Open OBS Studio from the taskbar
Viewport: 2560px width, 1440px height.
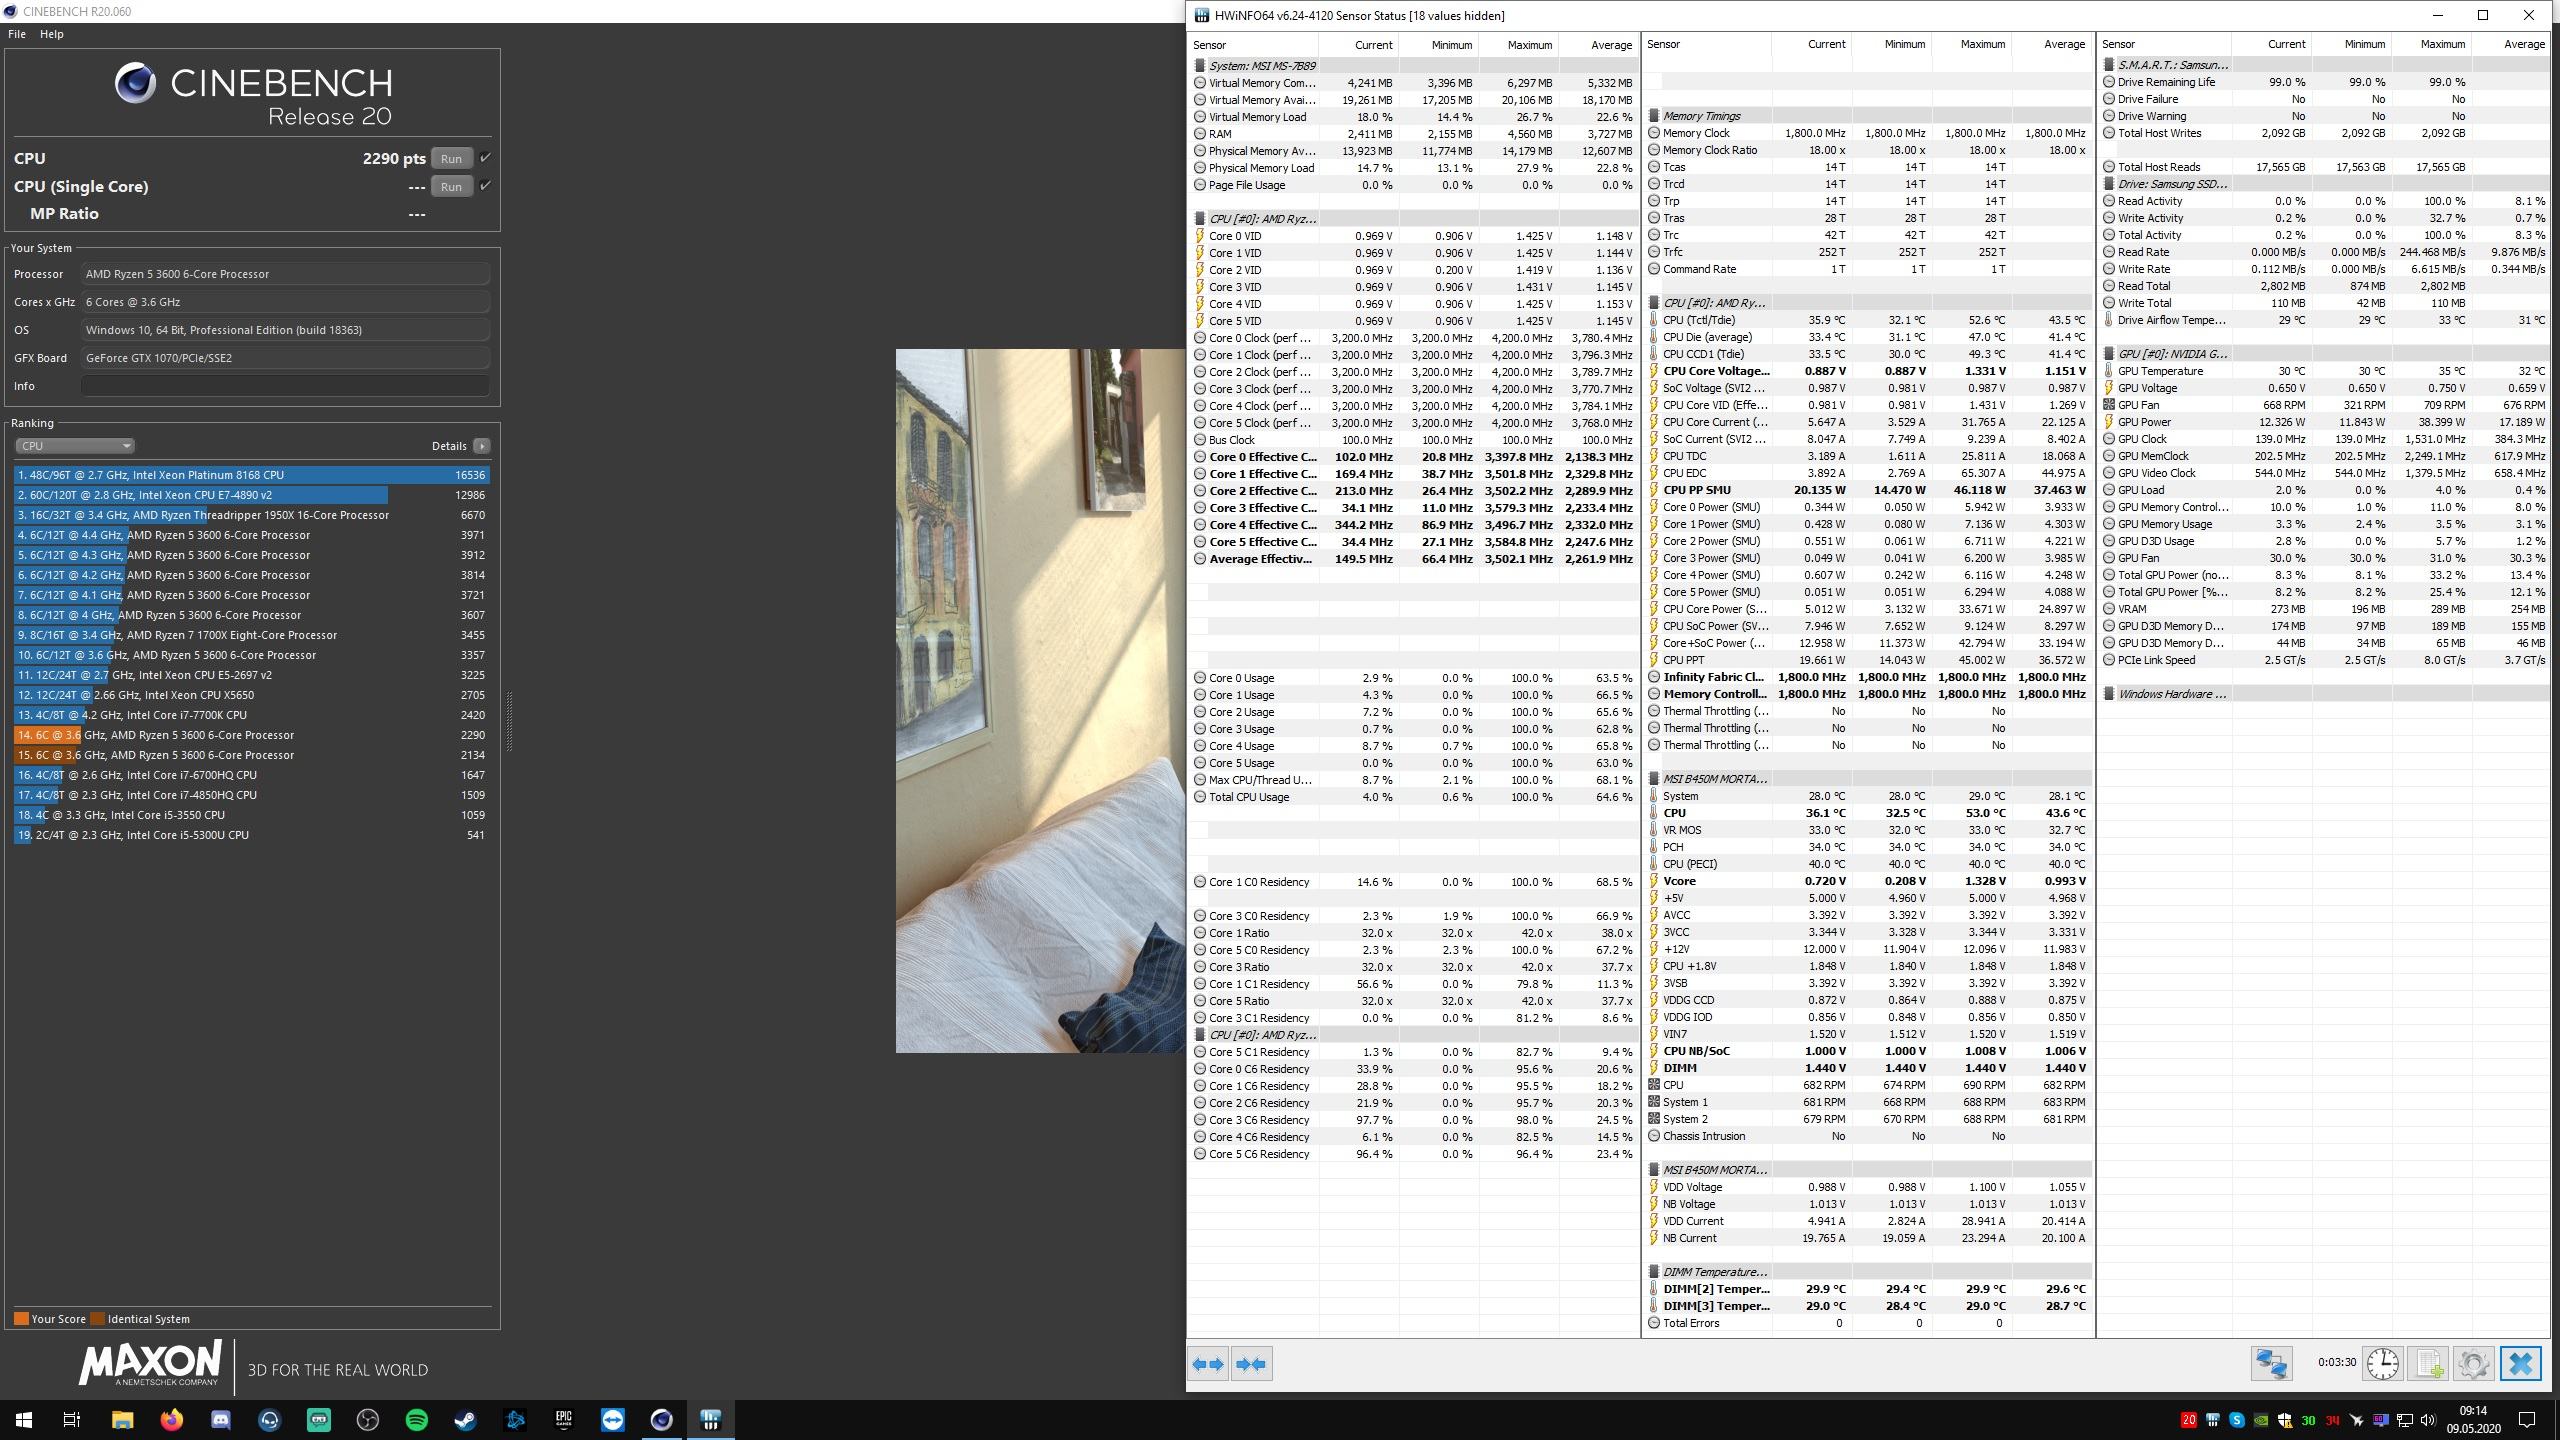(x=367, y=1419)
